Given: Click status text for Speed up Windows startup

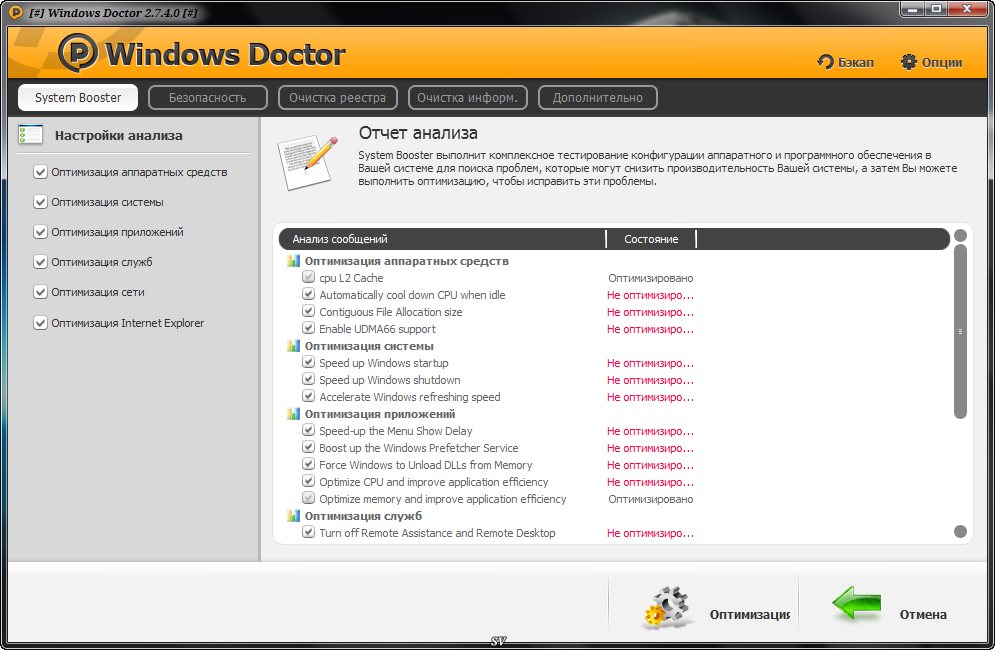Looking at the screenshot, I should (x=650, y=363).
